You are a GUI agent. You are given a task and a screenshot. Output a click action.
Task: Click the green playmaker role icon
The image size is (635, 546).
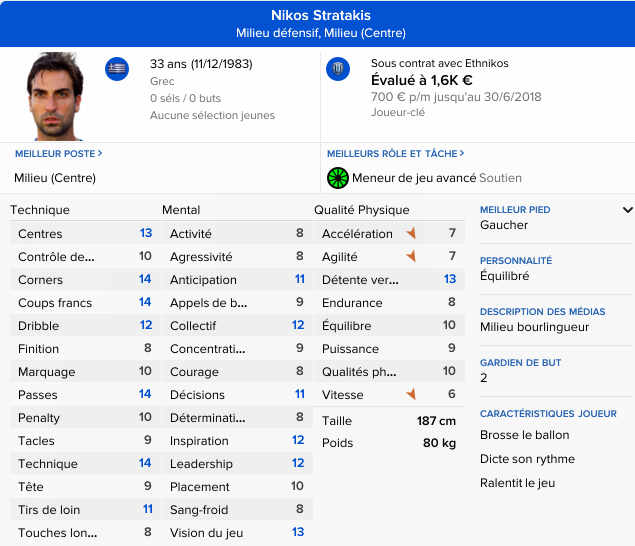pos(338,178)
